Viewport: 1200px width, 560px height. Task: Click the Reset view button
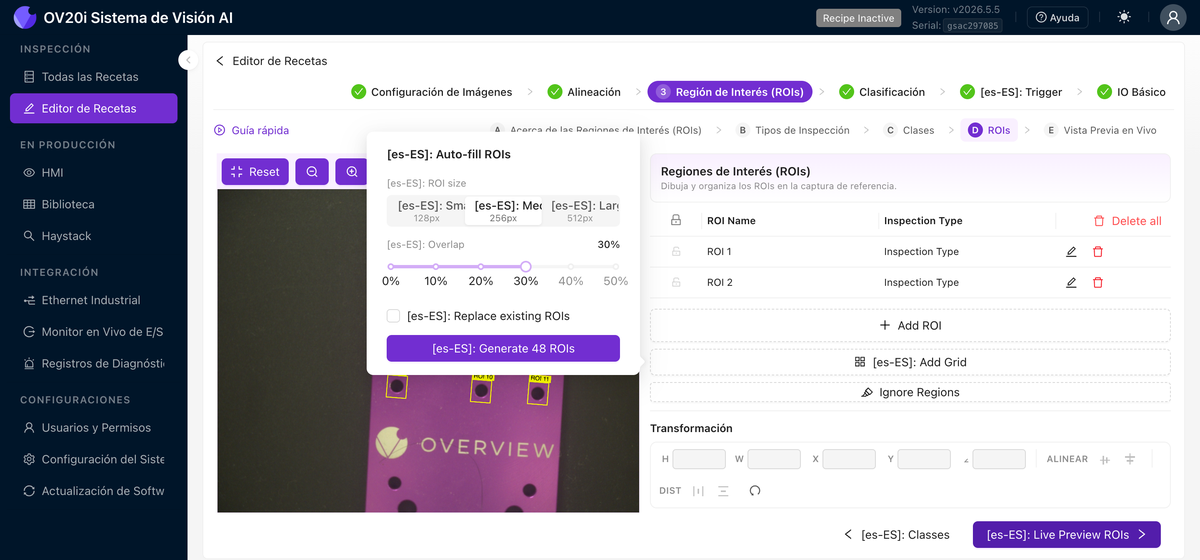255,172
